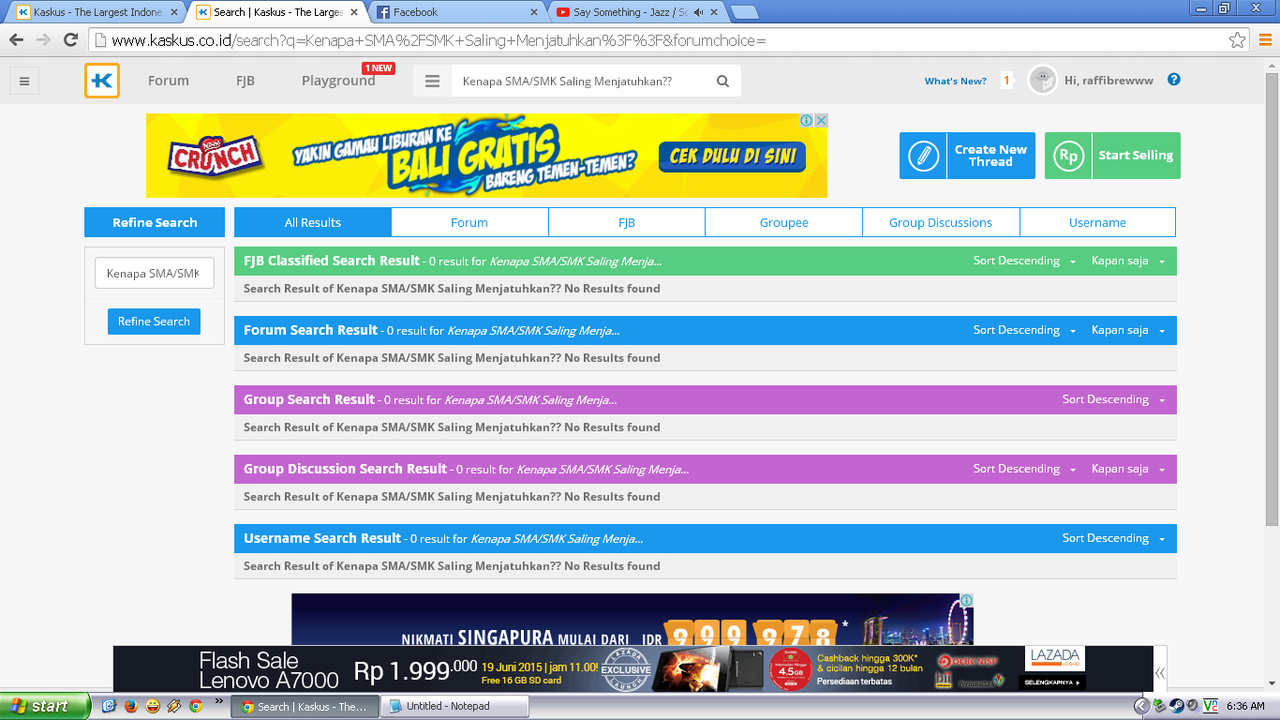Switch to the Username results tab
Image resolution: width=1280 pixels, height=720 pixels.
tap(1097, 222)
